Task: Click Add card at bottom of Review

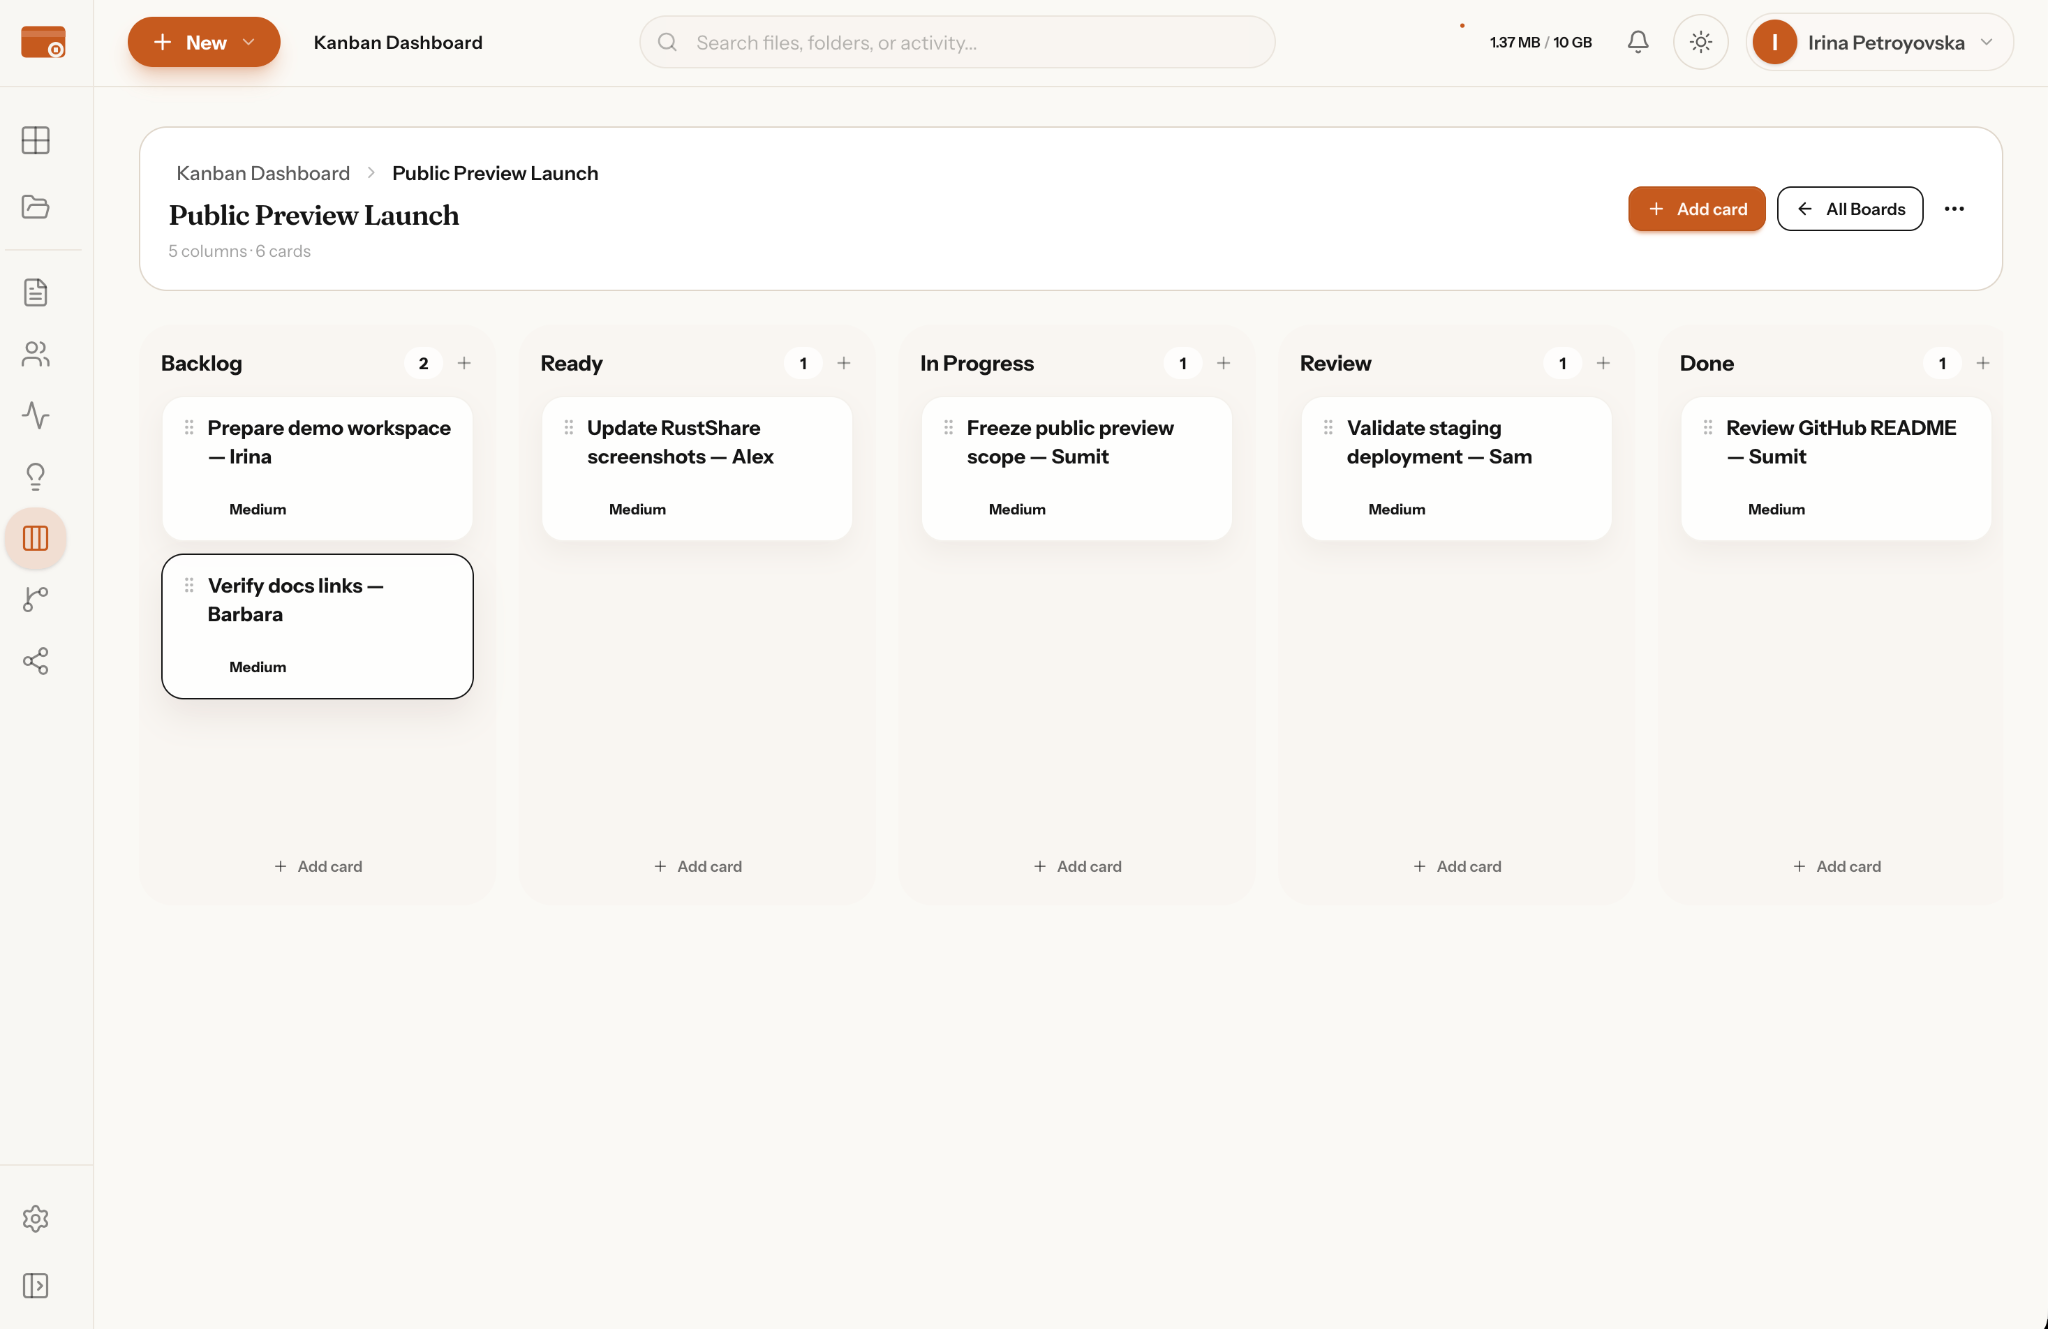Action: click(1457, 866)
